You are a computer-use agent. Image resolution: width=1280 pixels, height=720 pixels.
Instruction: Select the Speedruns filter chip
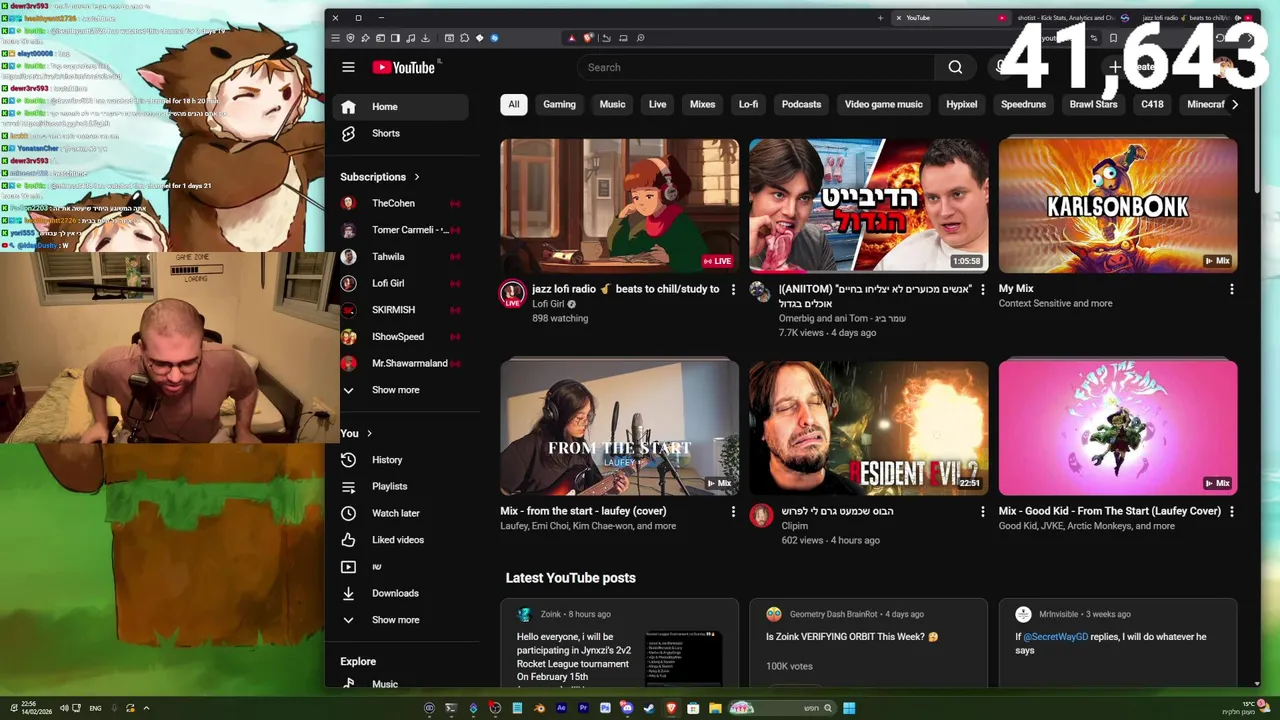pos(1023,104)
